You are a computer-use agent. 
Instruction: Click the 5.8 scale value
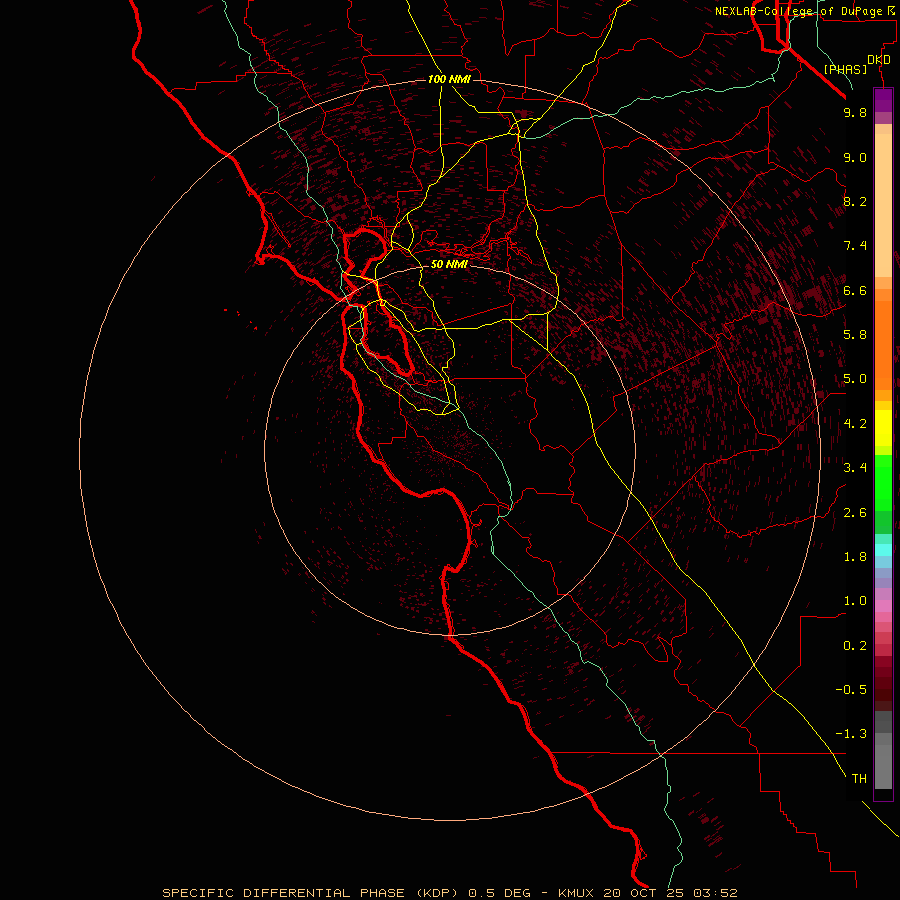click(855, 335)
